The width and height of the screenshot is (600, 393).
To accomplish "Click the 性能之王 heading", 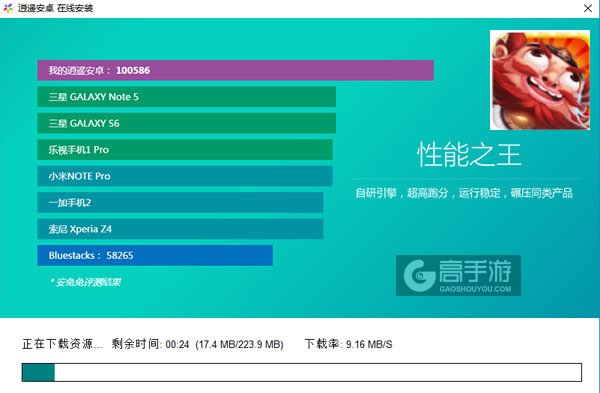I will point(469,155).
